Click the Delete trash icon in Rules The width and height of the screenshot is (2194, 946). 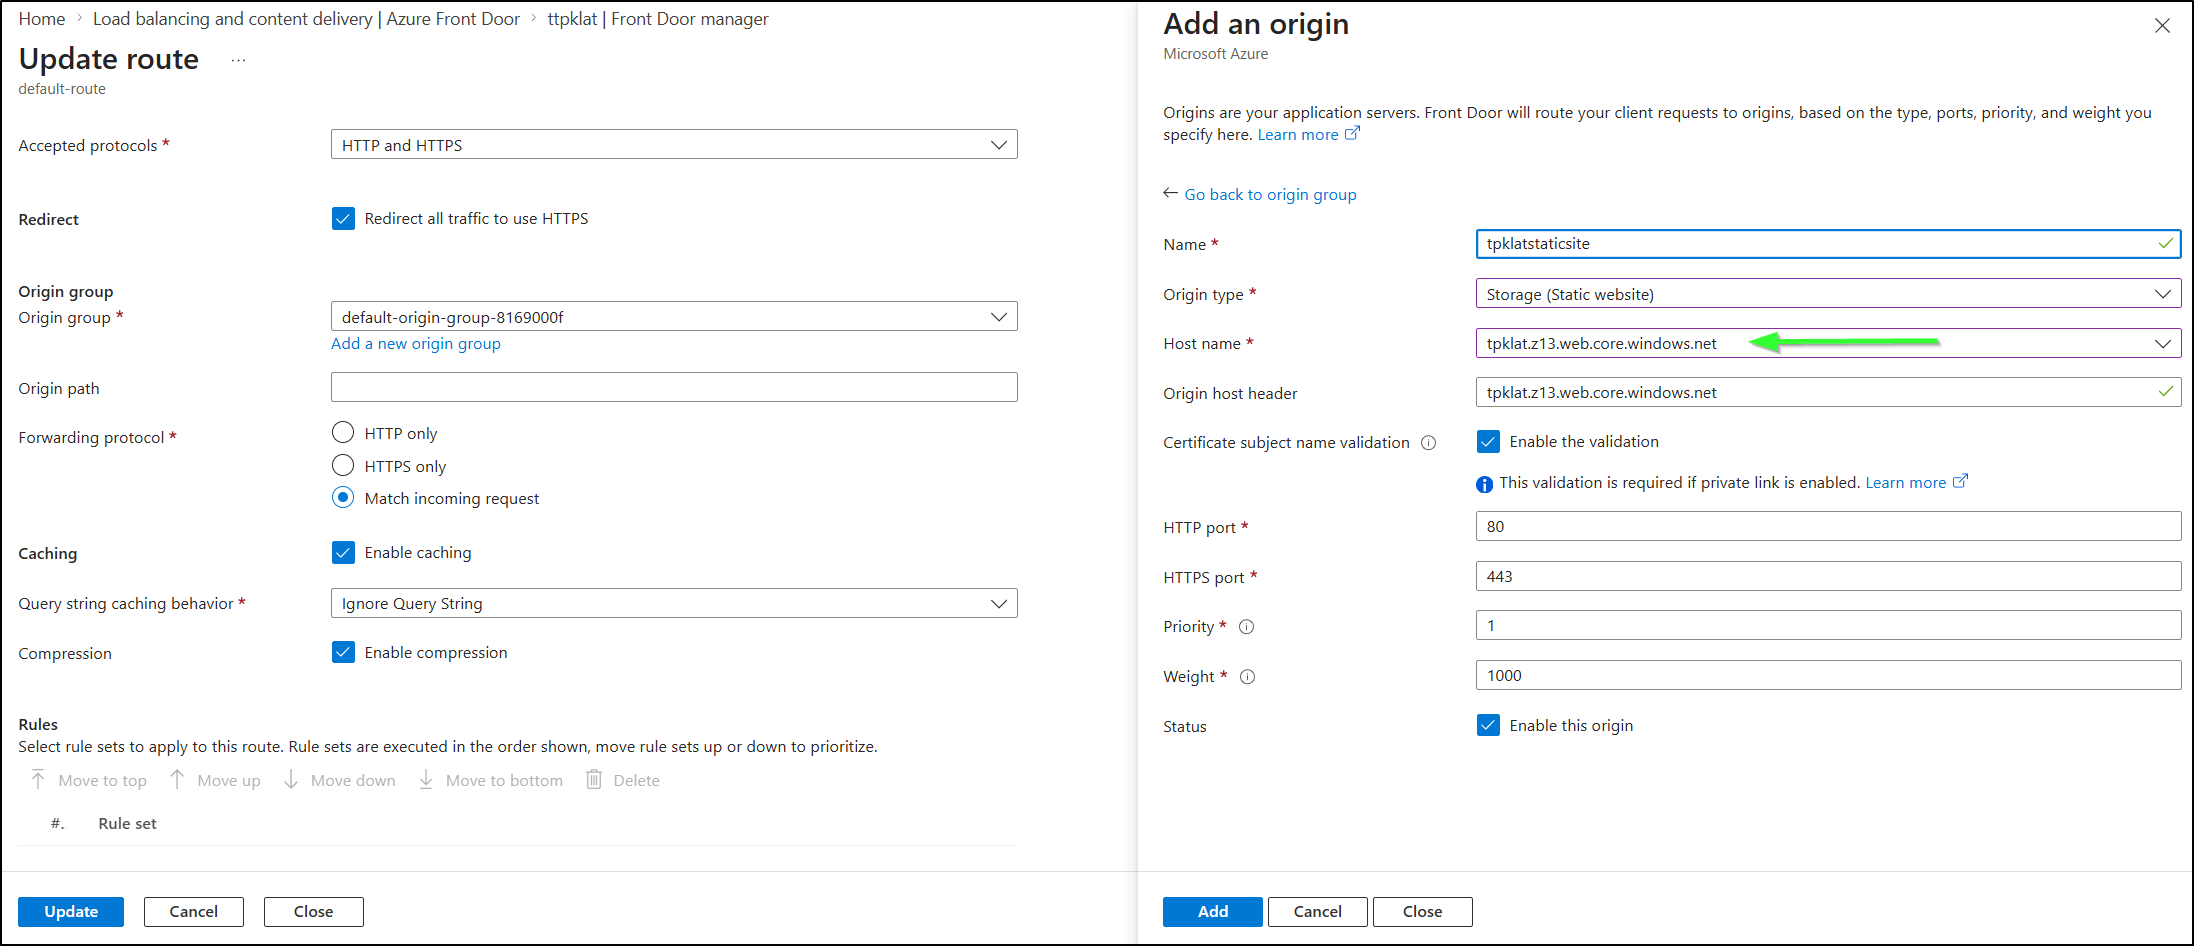(x=594, y=780)
